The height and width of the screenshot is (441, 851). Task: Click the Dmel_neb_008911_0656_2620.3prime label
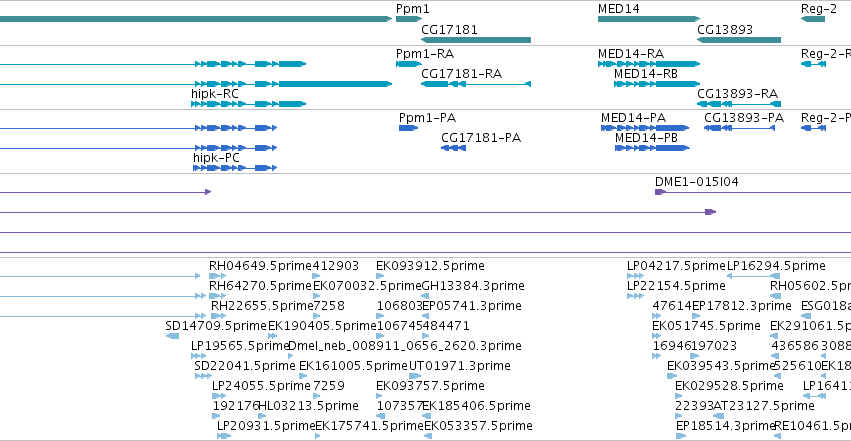pyautogui.click(x=405, y=346)
